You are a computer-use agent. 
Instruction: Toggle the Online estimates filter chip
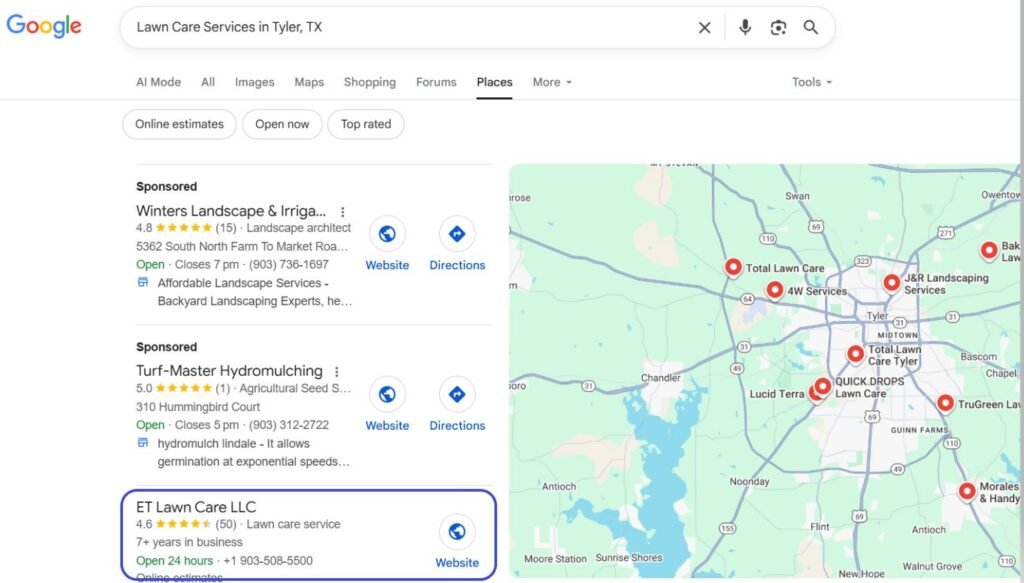coord(180,124)
